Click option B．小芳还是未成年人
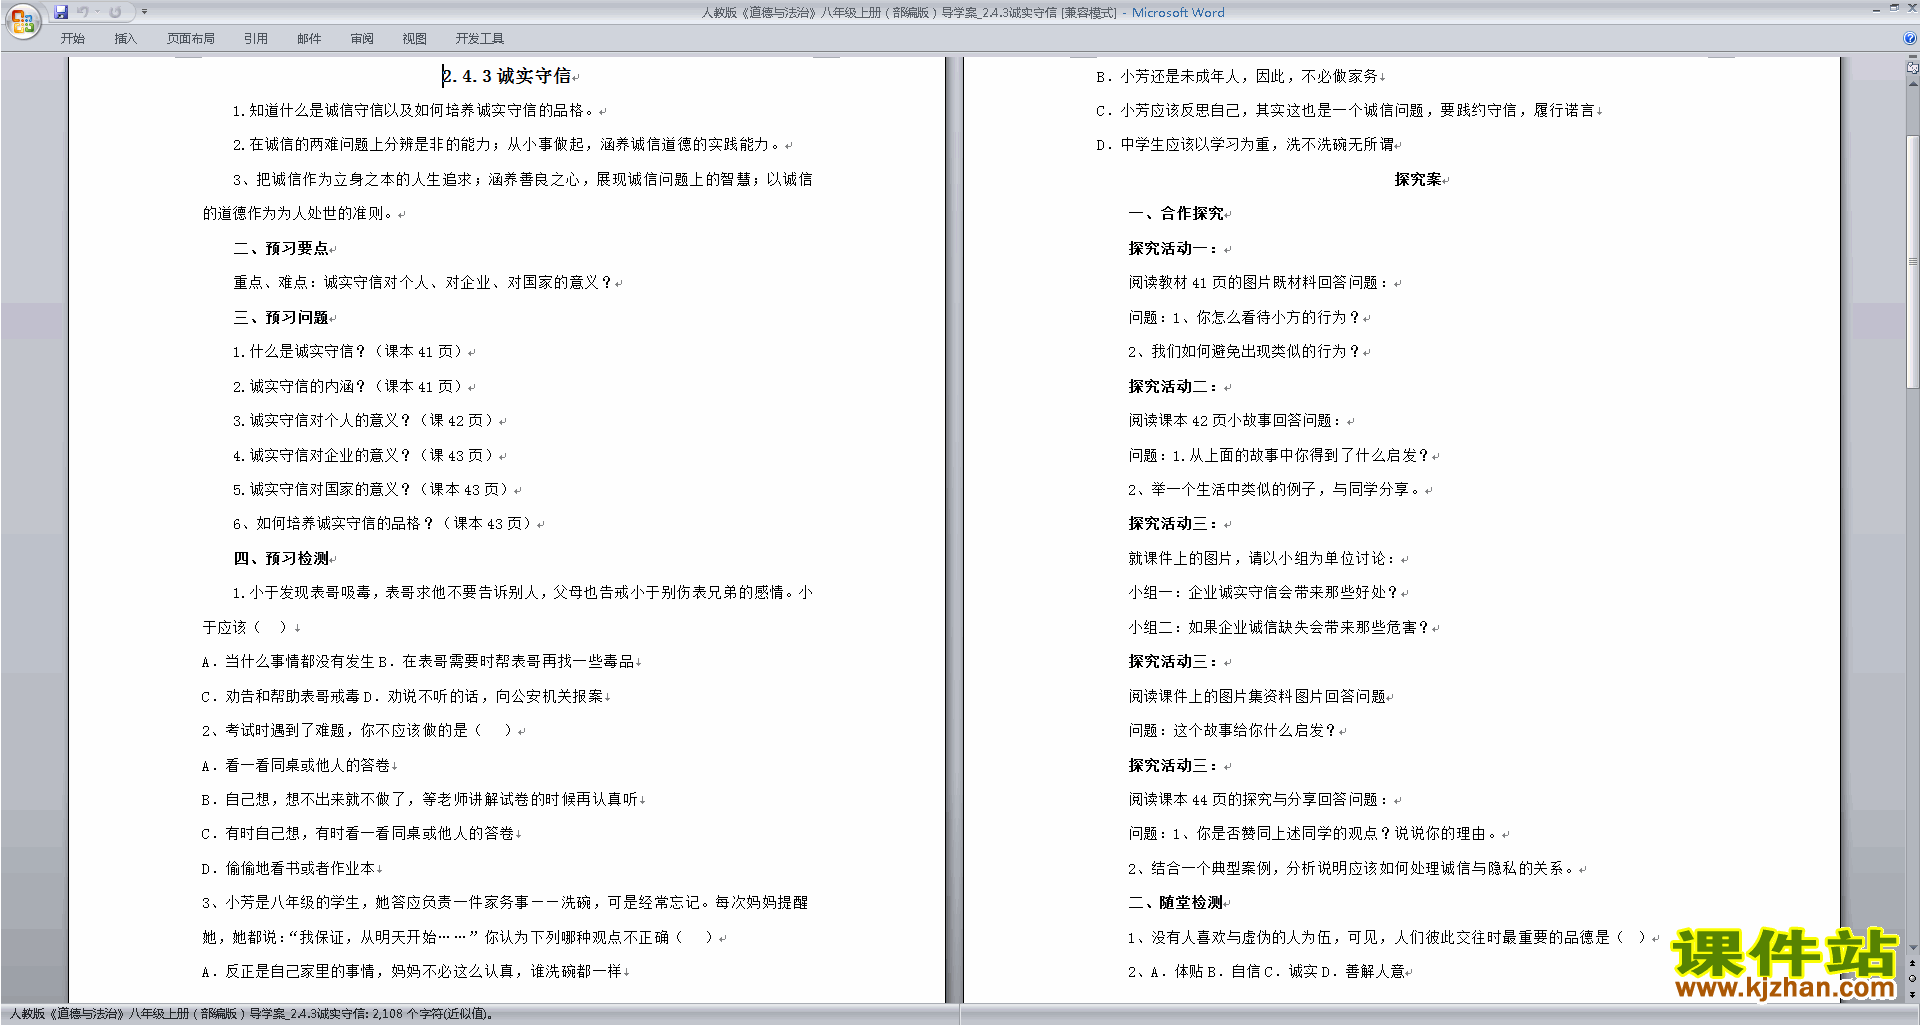Screen dimensions: 1920x1025 (1237, 76)
